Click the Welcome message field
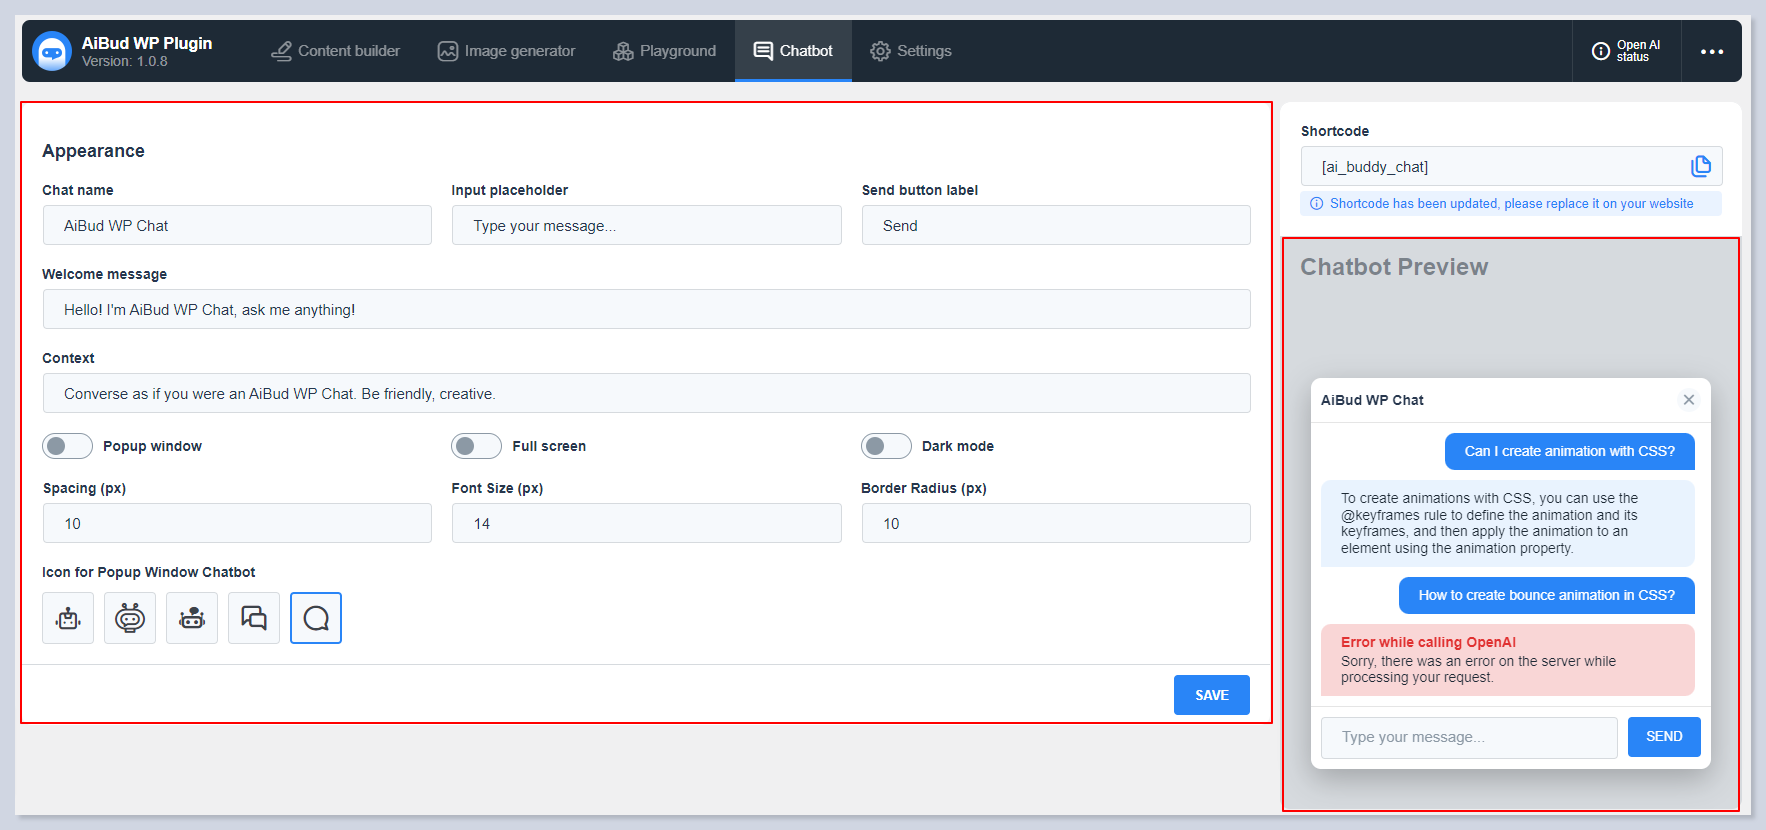This screenshot has width=1766, height=830. tap(646, 309)
